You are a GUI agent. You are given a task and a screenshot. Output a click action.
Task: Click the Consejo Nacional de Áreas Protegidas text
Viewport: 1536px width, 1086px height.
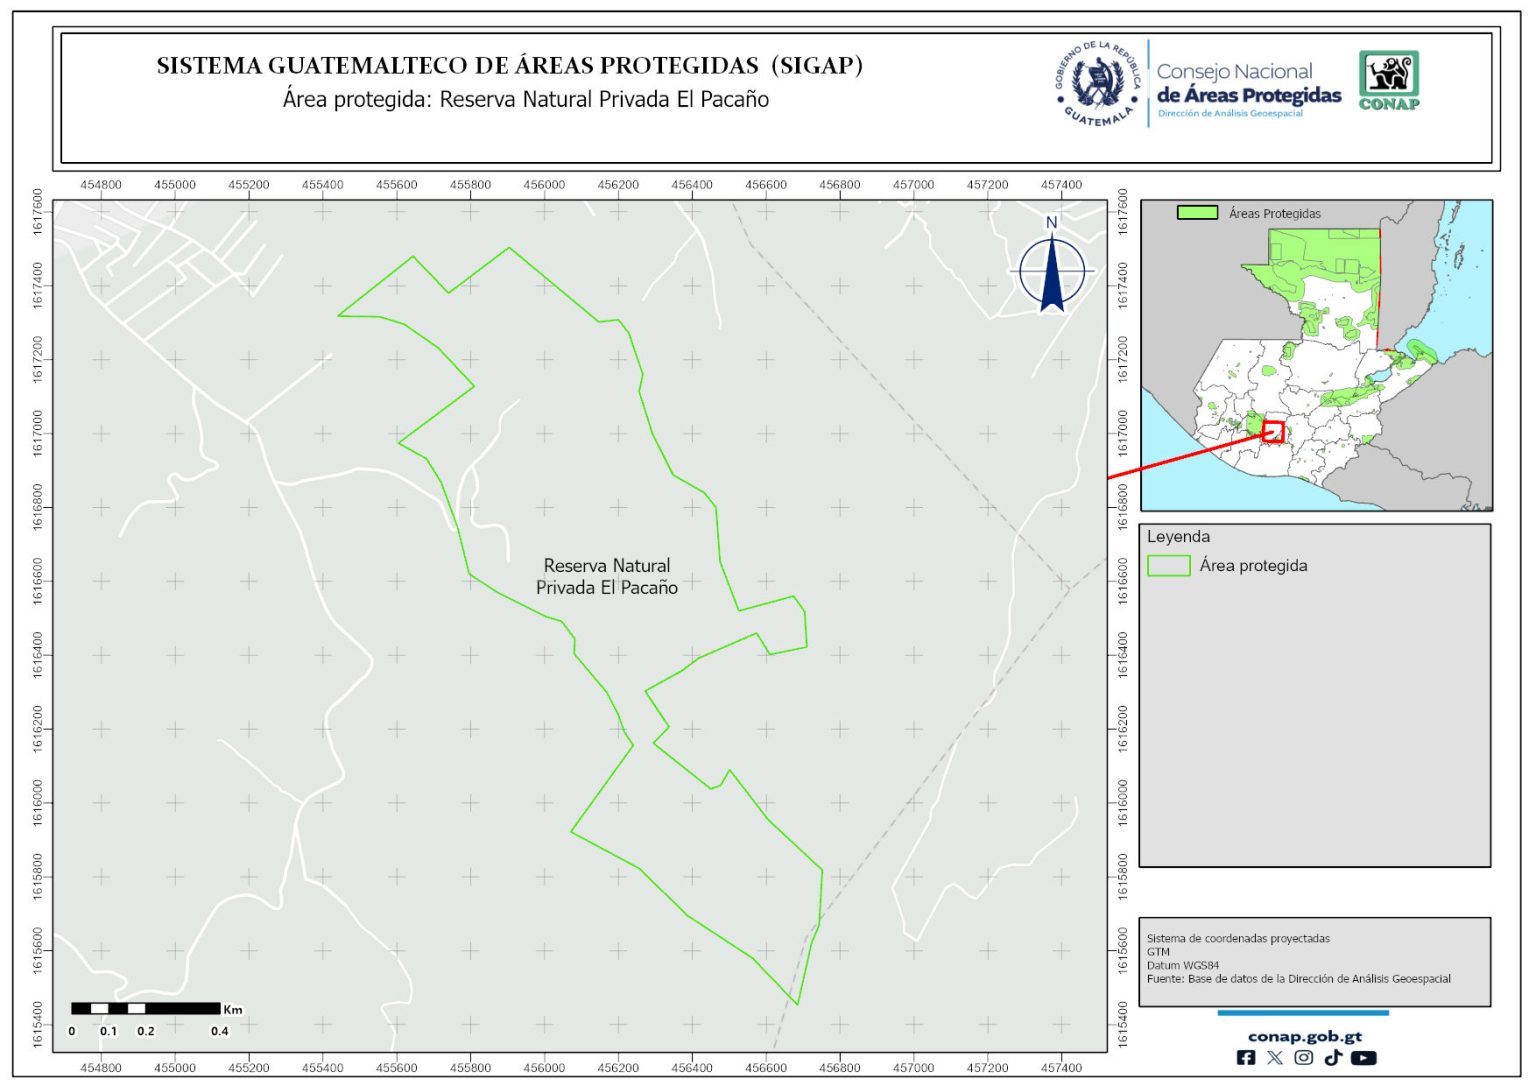click(x=1248, y=84)
